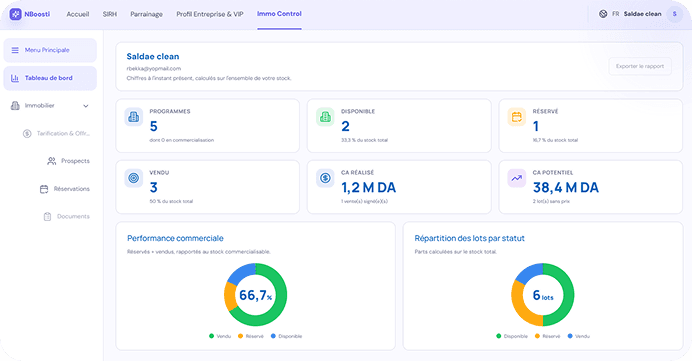Open Tableau de bord sidebar item

pyautogui.click(x=50, y=78)
